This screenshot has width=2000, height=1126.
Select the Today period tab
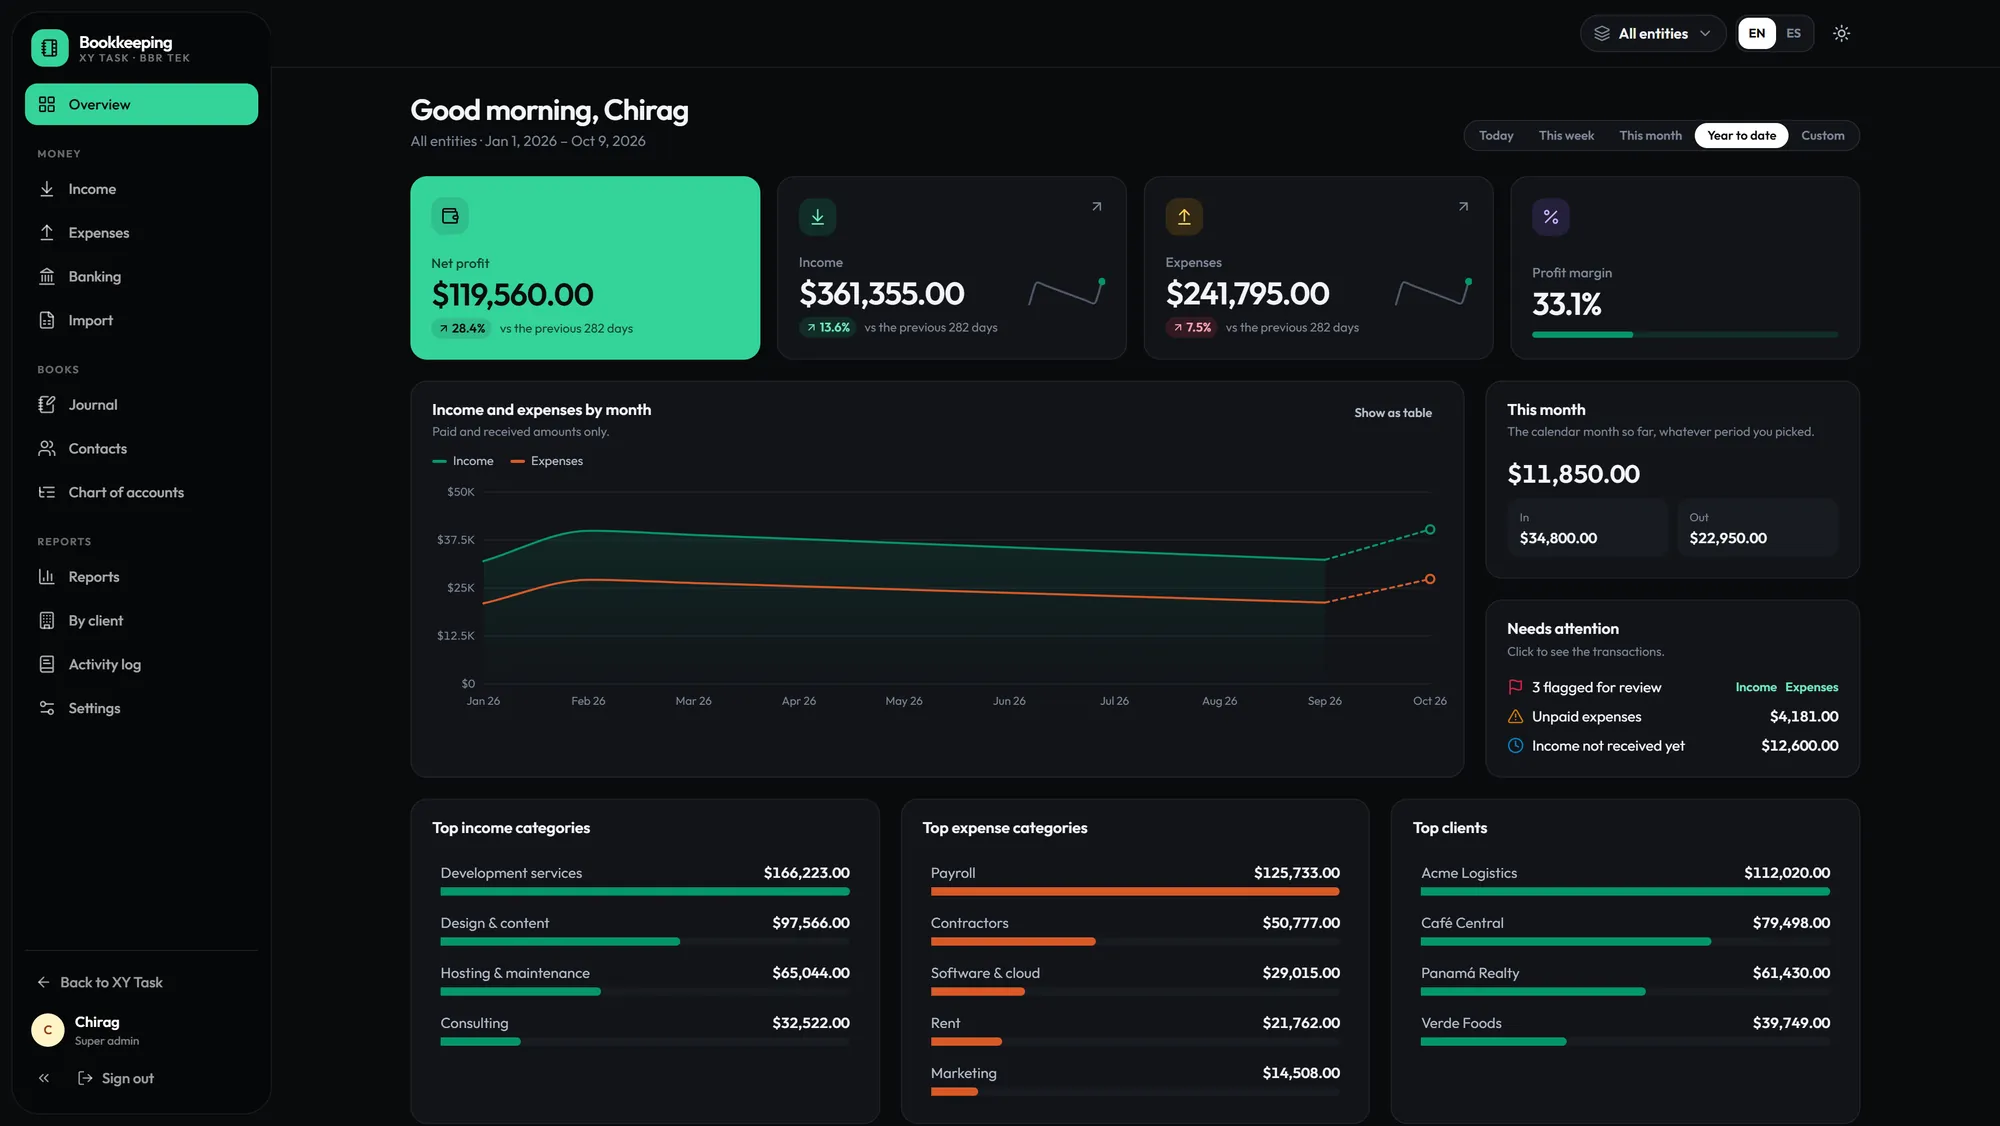click(x=1496, y=136)
